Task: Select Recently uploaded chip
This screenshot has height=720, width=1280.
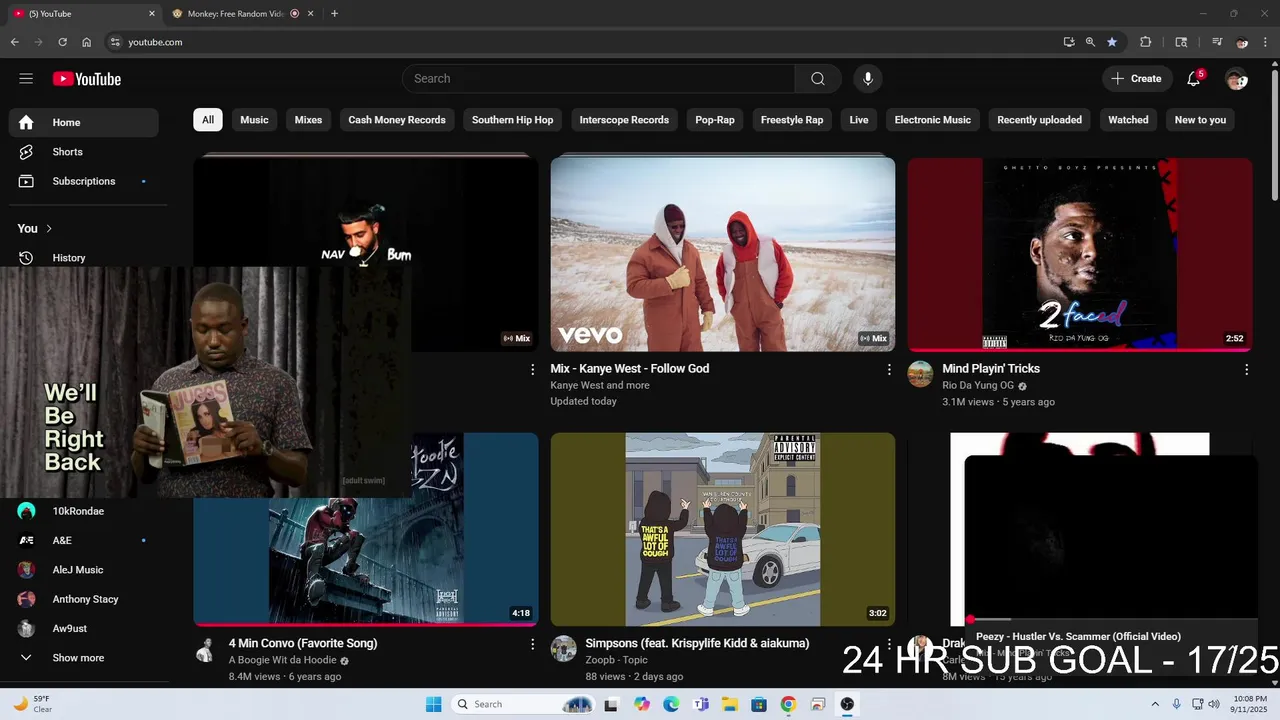Action: coord(1039,120)
